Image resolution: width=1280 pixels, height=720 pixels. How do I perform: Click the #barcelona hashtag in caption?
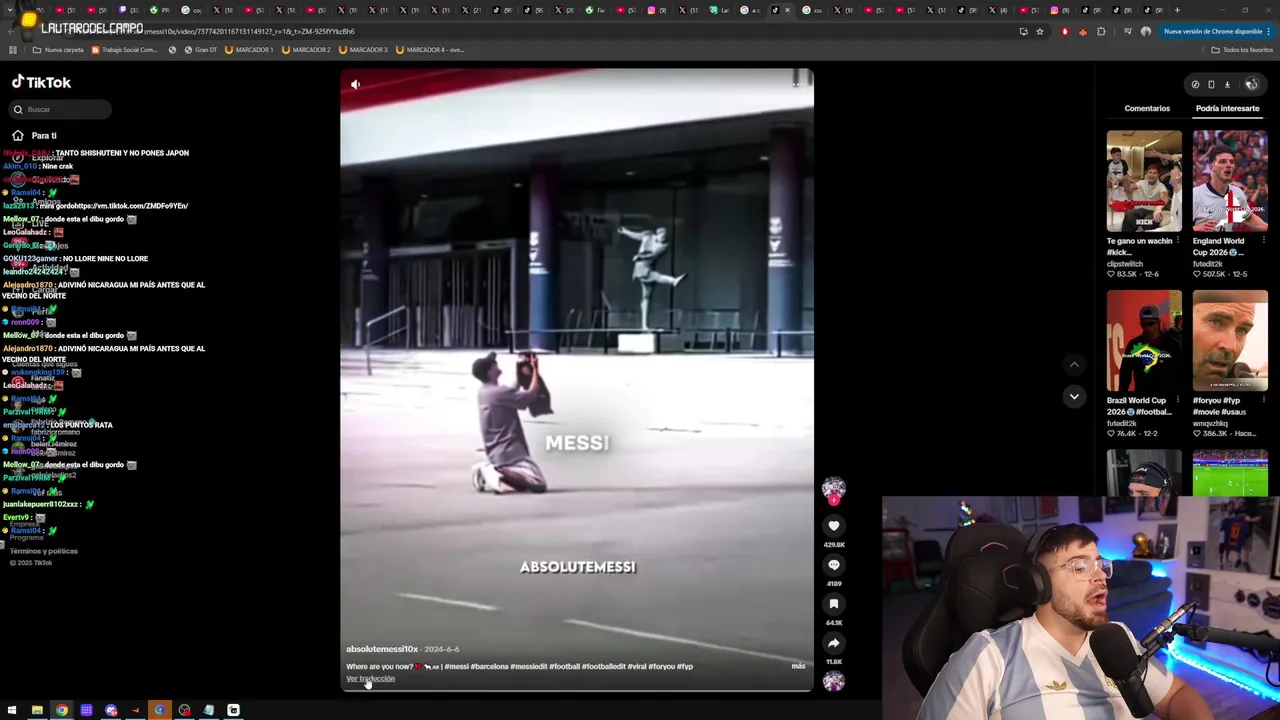[489, 667]
